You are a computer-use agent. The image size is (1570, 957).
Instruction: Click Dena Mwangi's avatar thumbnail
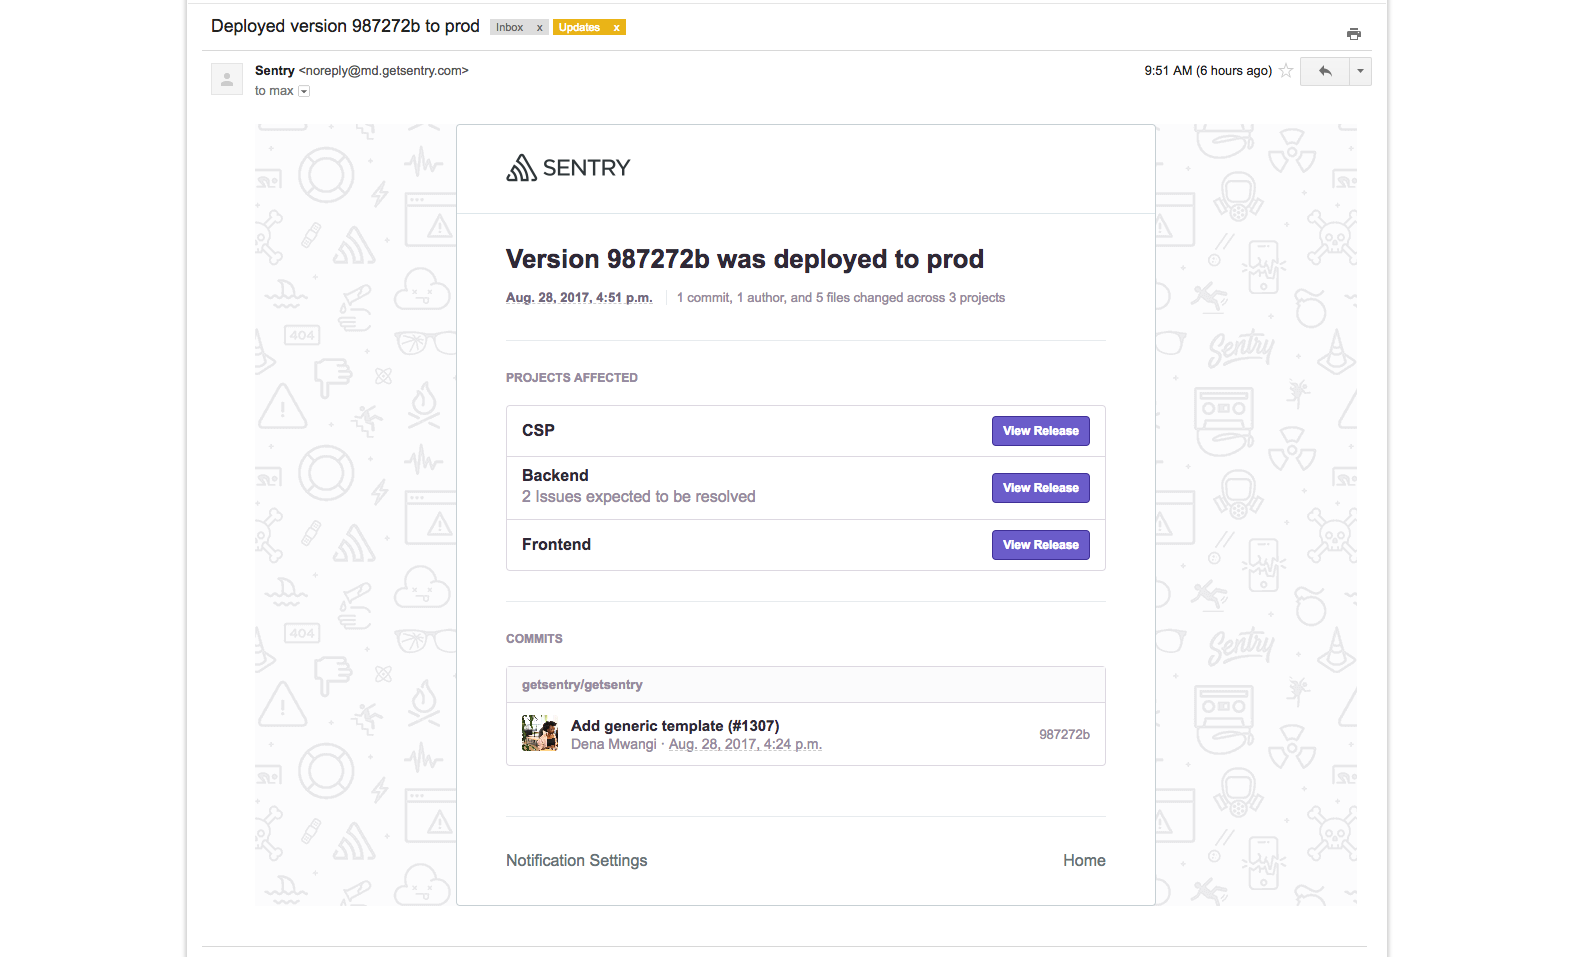(540, 733)
